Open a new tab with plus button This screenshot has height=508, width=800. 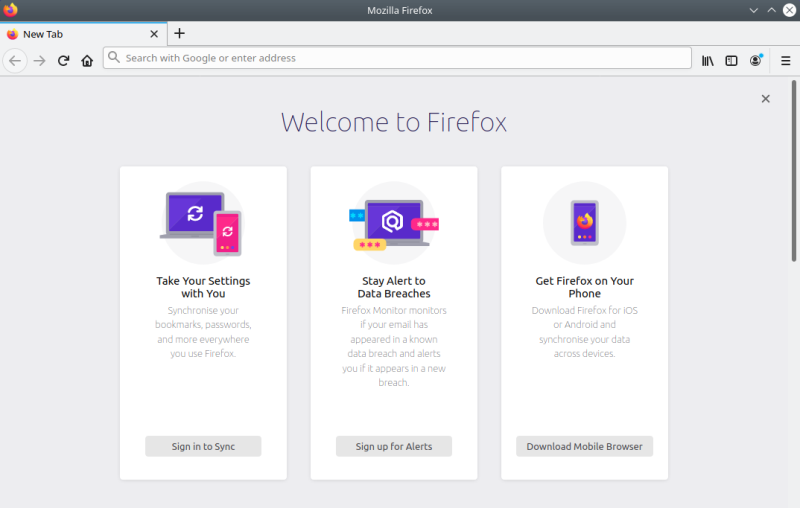coord(179,34)
